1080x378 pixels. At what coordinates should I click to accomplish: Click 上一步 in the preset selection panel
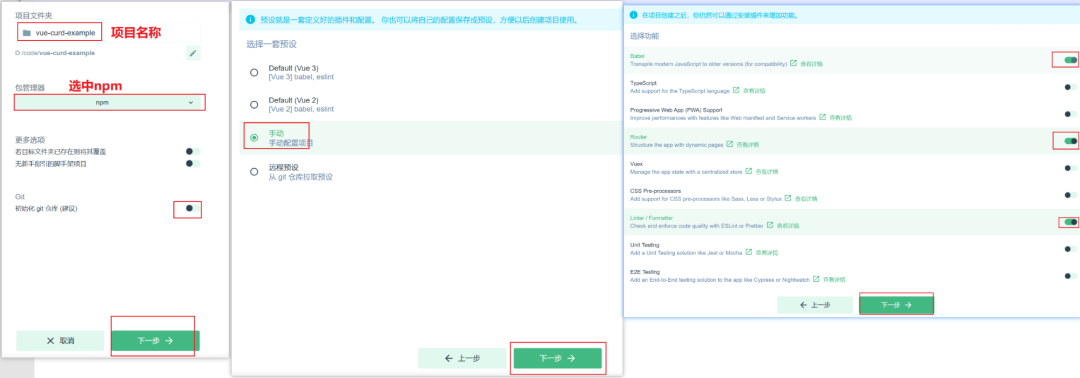point(462,358)
